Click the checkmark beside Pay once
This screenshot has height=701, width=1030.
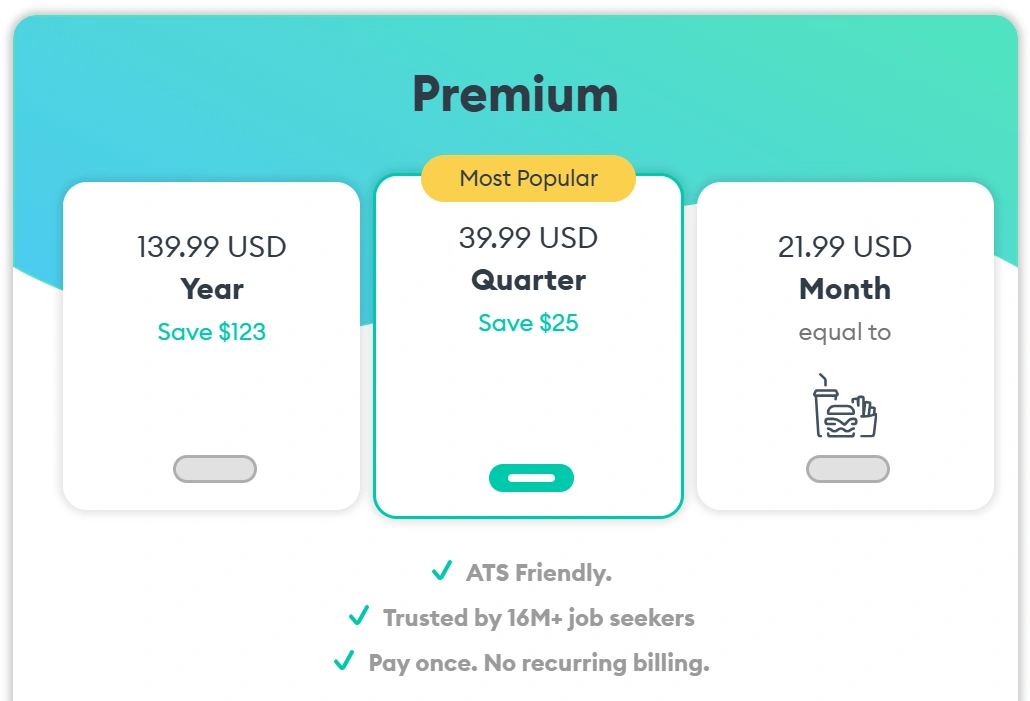point(344,661)
